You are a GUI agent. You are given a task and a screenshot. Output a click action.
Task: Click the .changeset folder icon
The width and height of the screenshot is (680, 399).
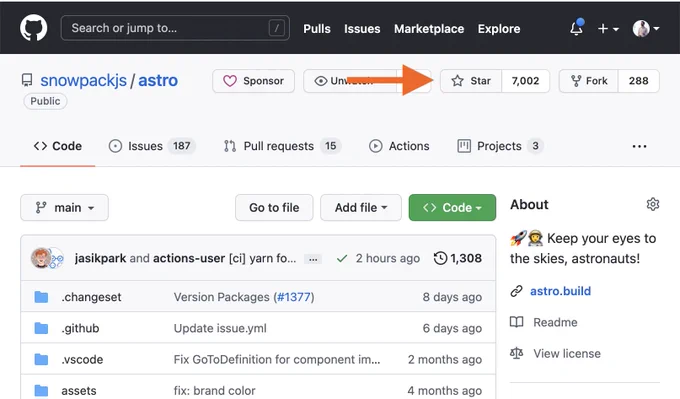(x=41, y=297)
